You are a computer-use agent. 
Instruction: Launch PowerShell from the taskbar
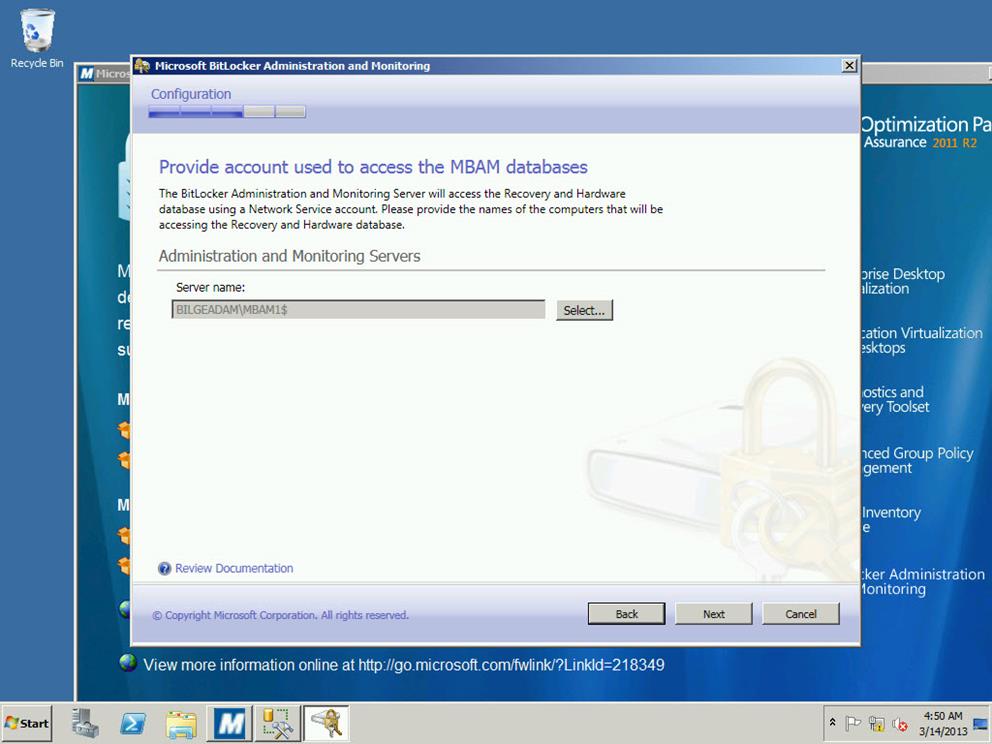click(x=133, y=723)
